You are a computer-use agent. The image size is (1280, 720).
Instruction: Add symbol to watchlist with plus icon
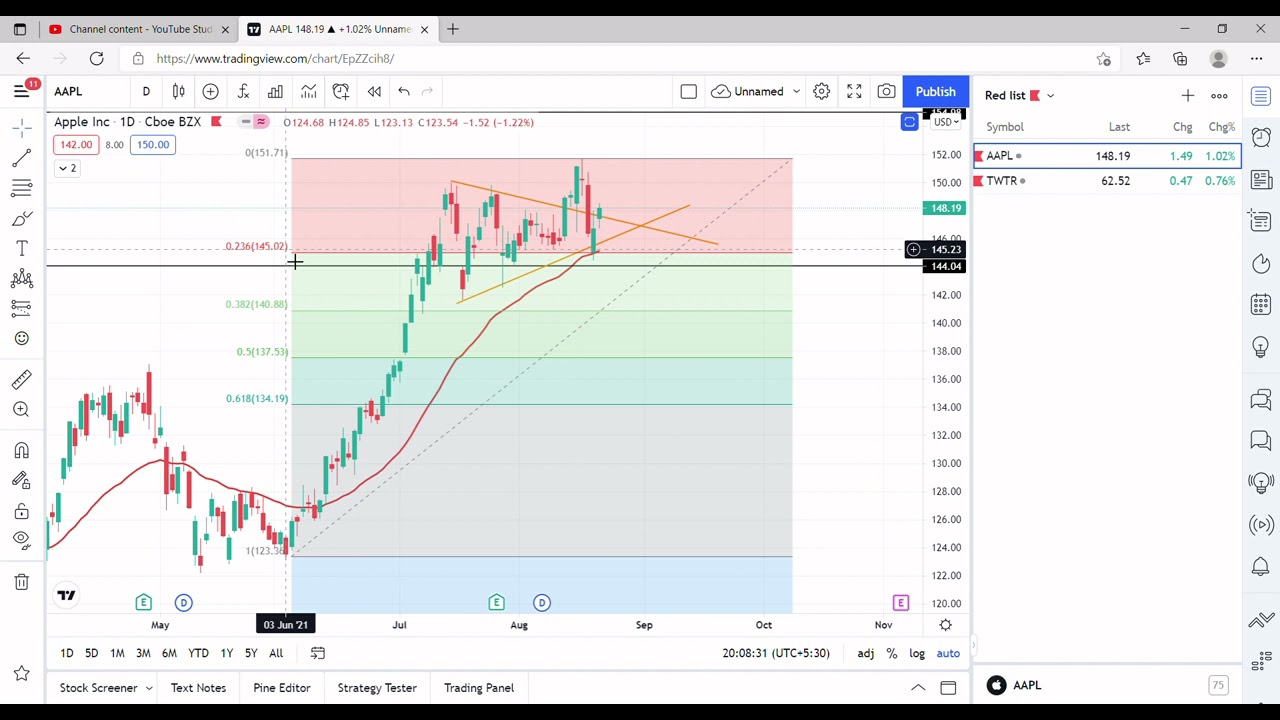pos(1187,96)
